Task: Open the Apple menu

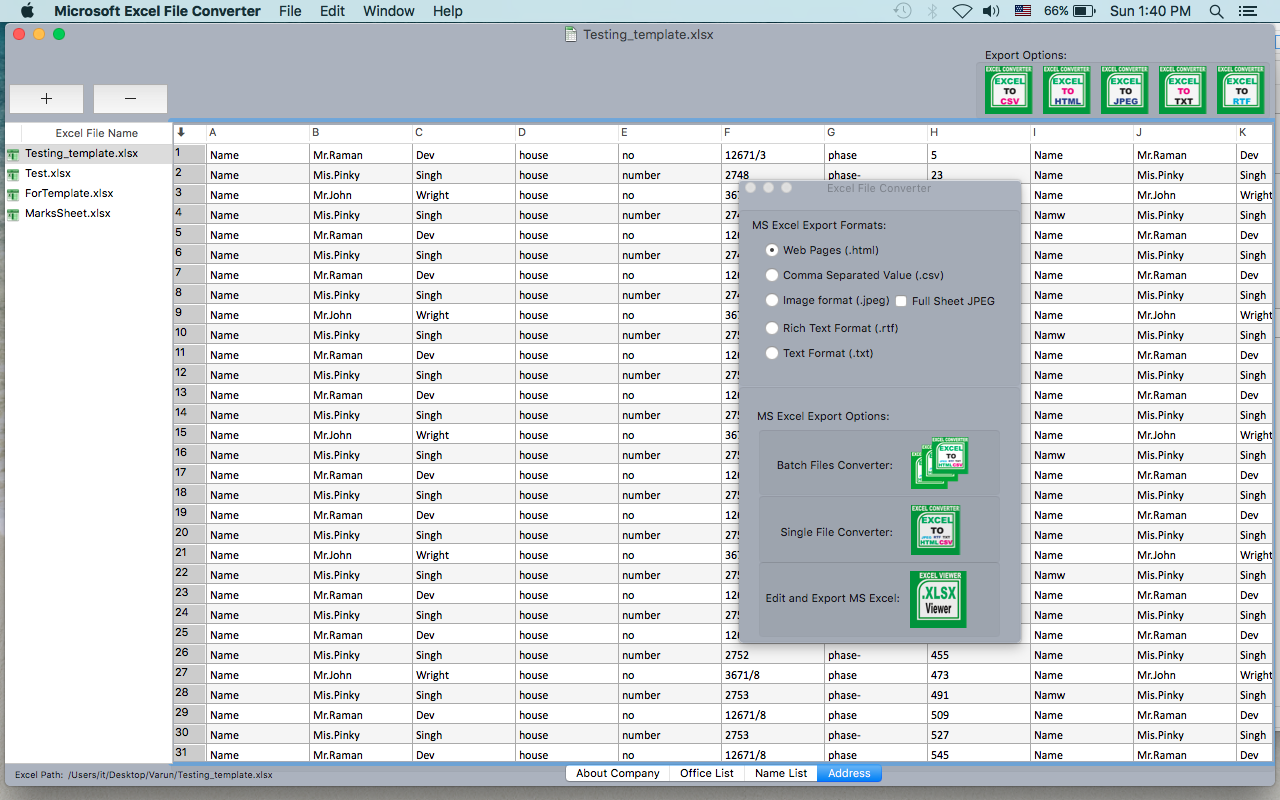Action: pos(27,11)
